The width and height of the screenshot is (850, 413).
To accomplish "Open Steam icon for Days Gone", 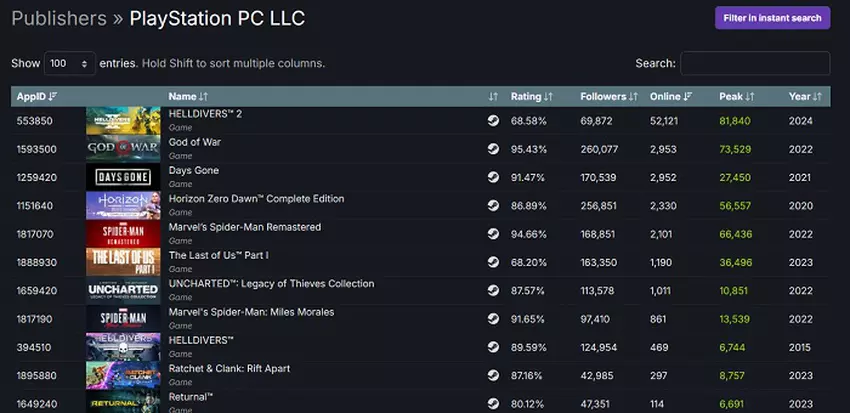I will tap(493, 177).
